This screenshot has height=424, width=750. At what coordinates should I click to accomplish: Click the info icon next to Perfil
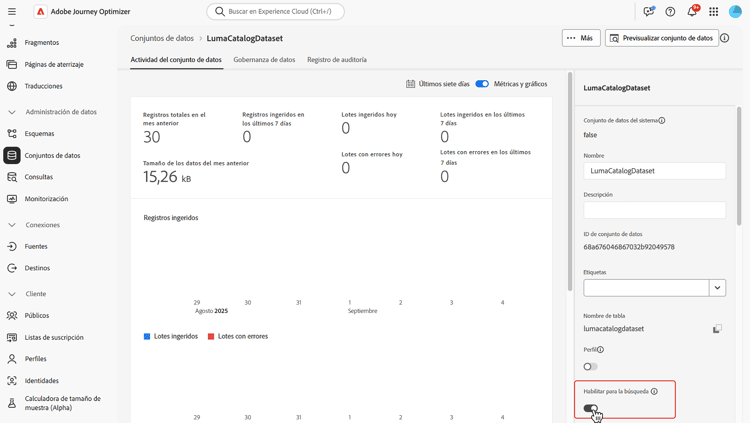tap(600, 350)
